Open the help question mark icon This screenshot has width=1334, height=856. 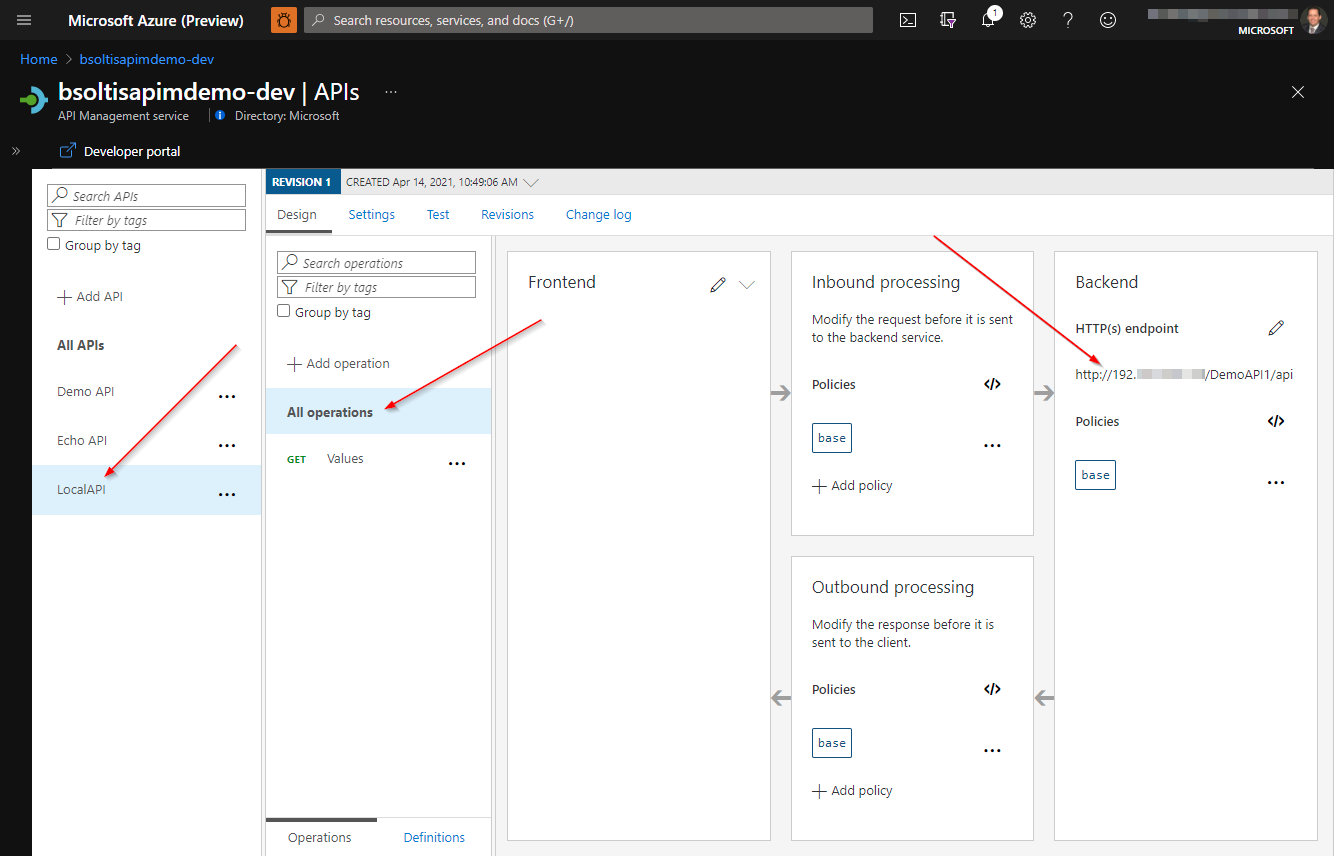1067,19
